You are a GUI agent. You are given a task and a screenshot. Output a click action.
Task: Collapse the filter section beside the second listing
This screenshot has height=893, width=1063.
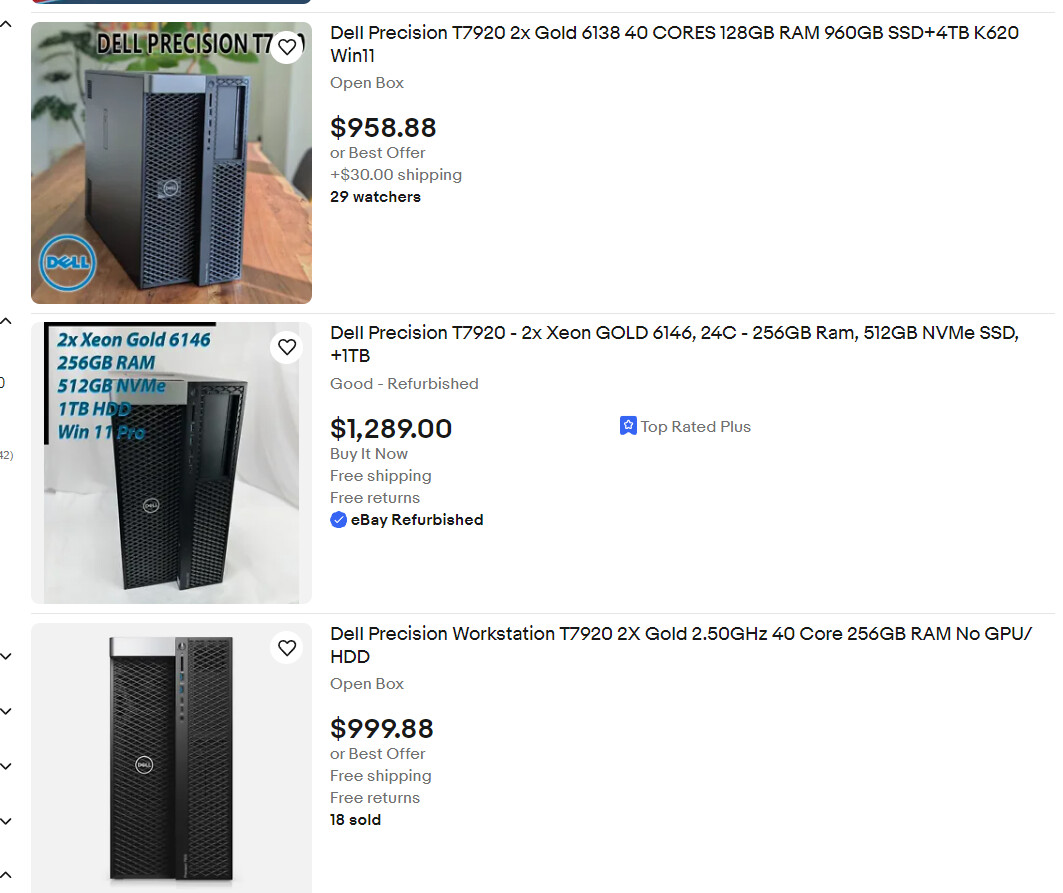click(x=6, y=321)
